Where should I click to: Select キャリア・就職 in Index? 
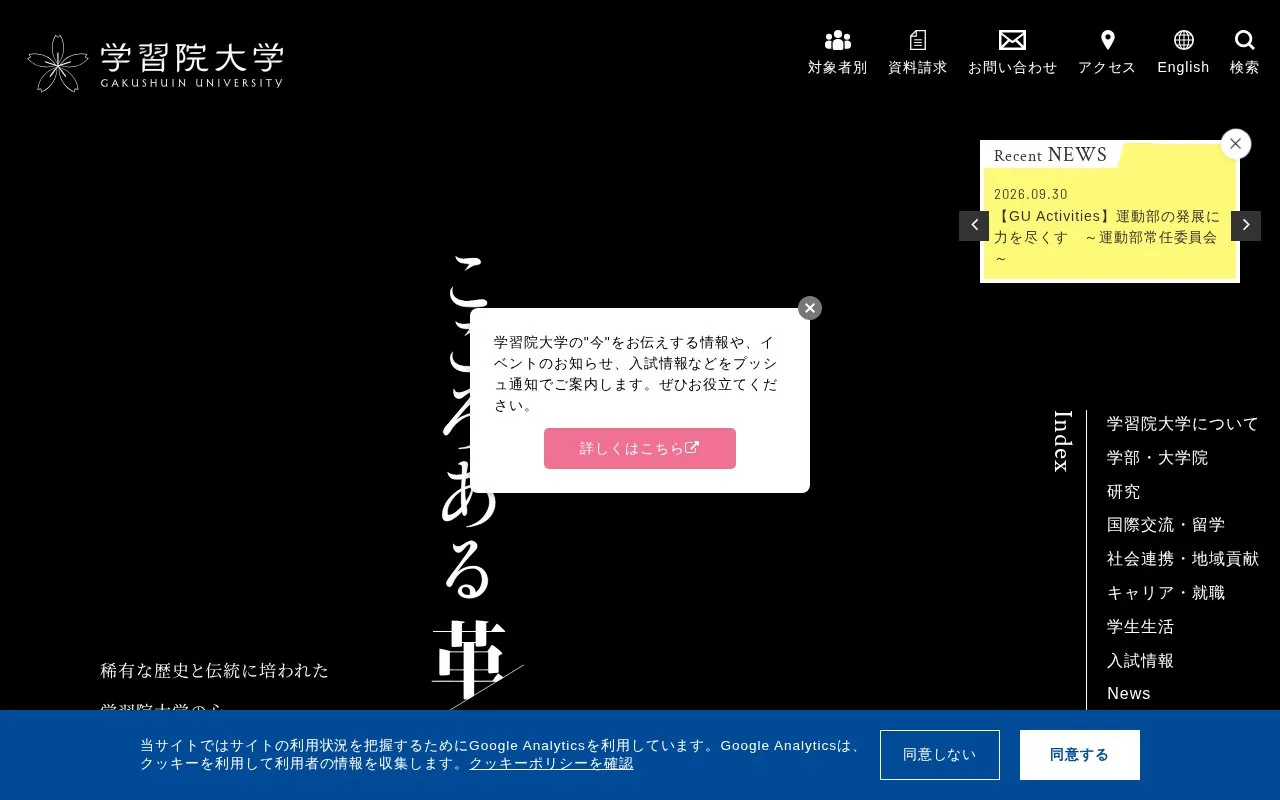coord(1166,593)
